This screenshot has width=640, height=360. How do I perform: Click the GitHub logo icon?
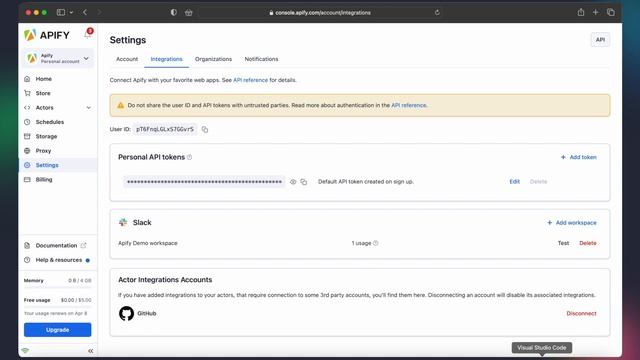[x=127, y=313]
